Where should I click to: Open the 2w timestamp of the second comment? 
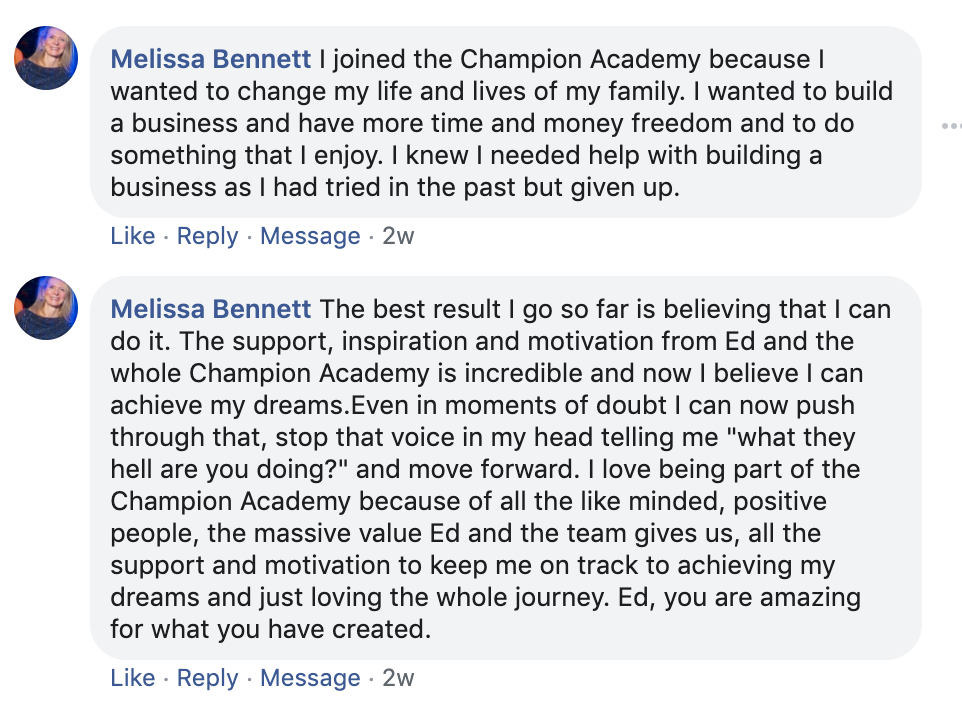point(398,678)
